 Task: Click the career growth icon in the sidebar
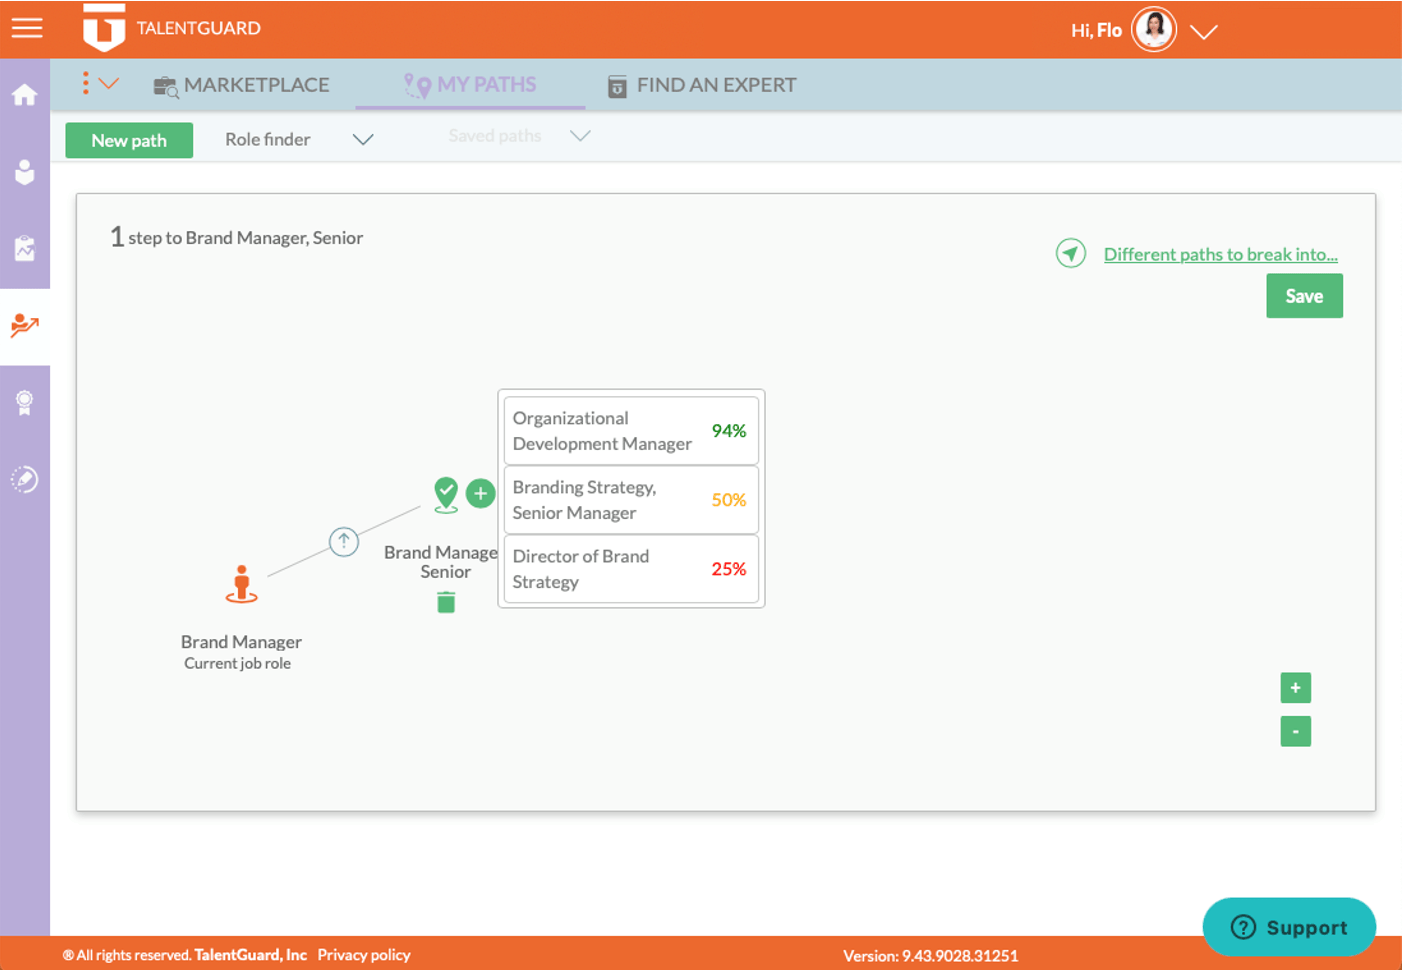[25, 325]
